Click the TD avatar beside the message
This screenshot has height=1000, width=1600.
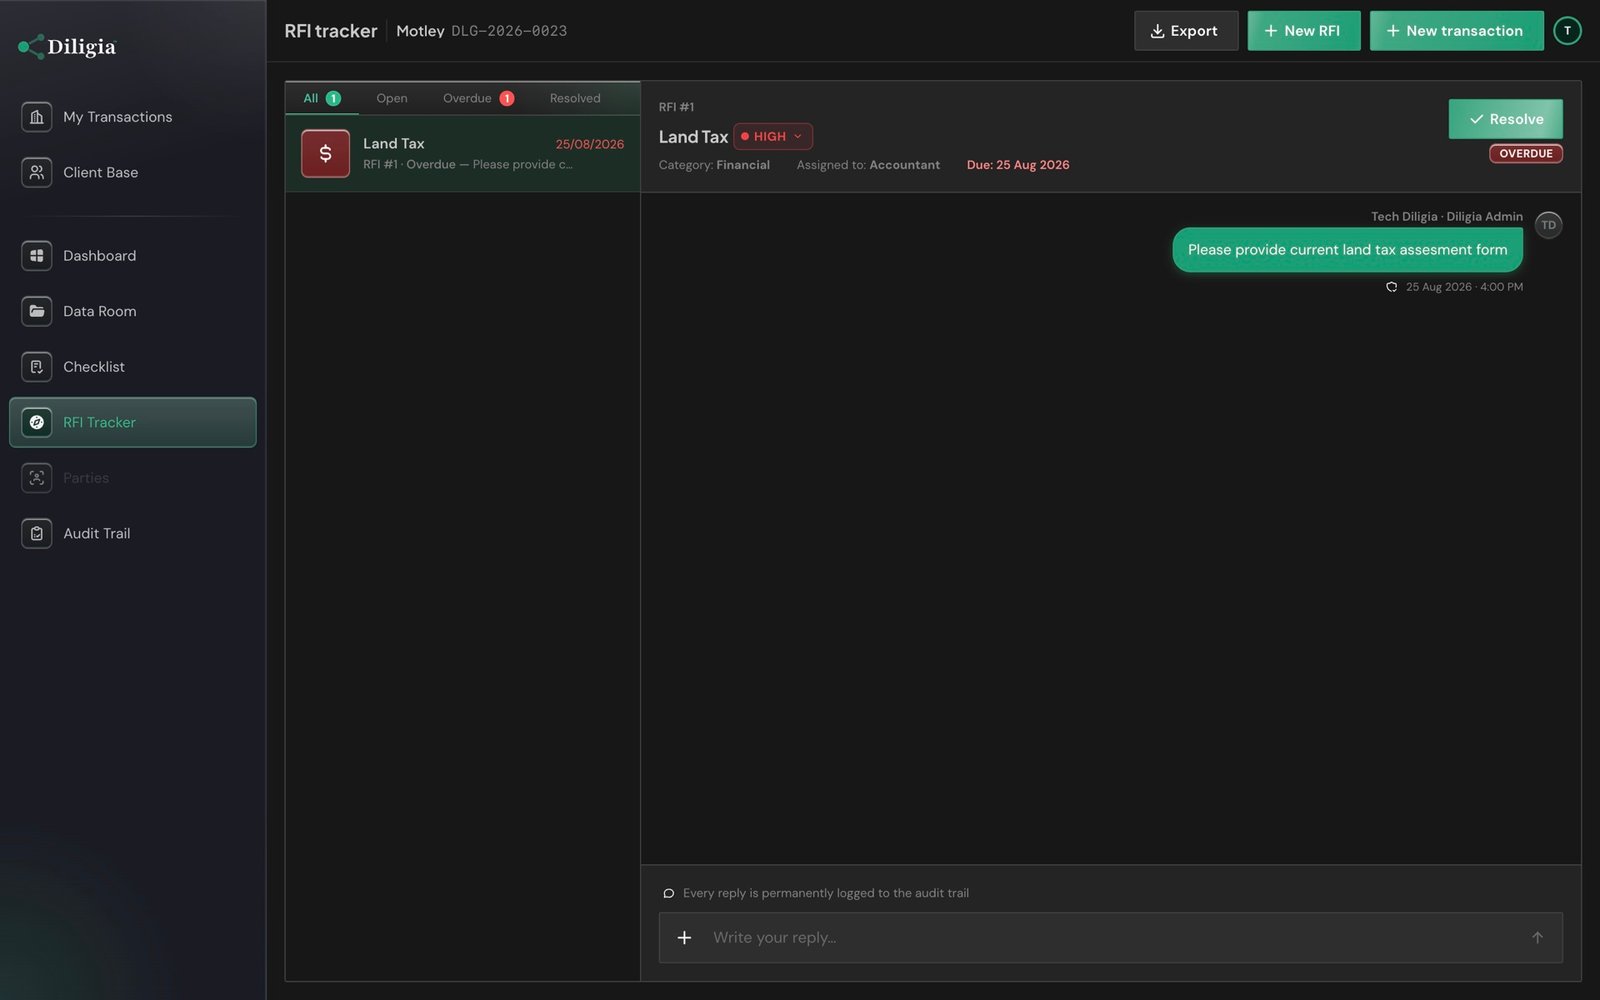[x=1548, y=225]
